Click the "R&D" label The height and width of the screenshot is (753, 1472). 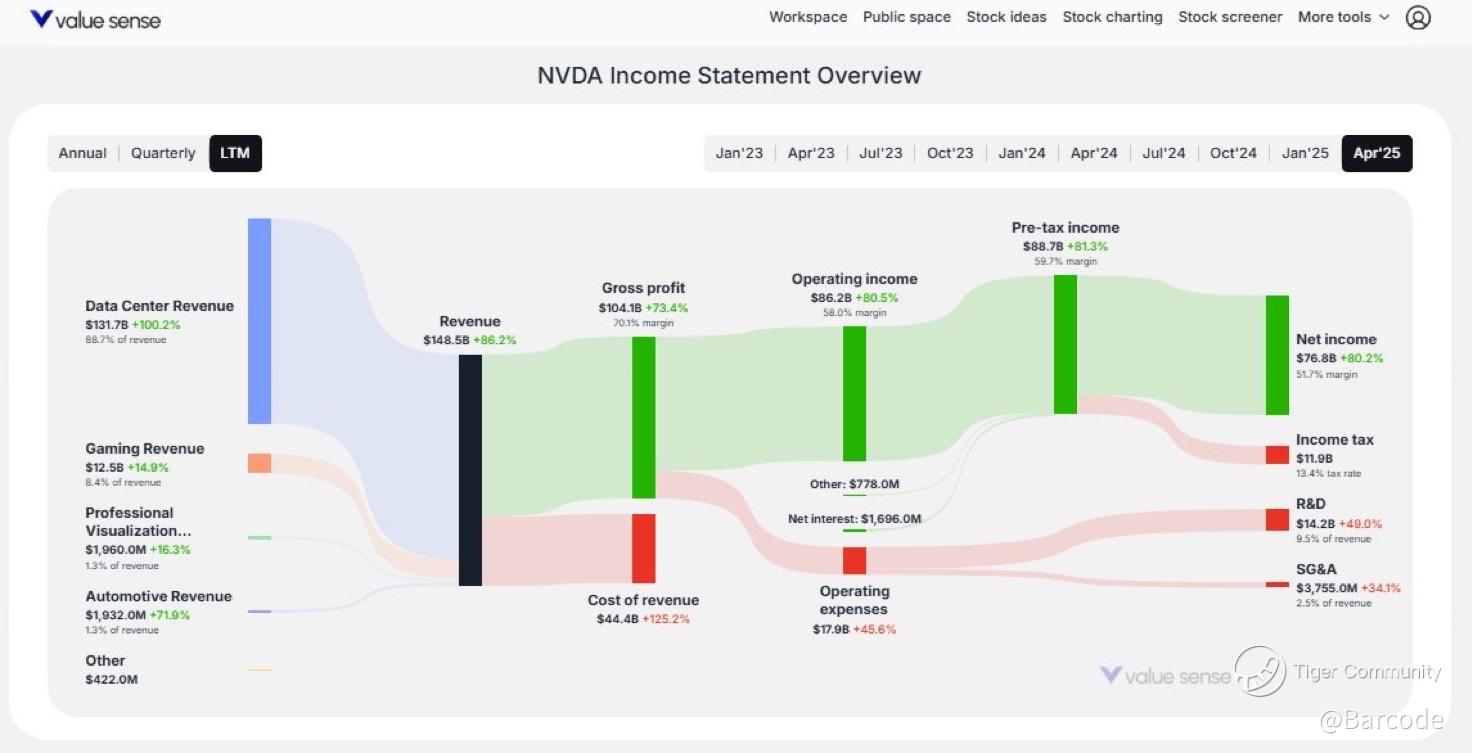[x=1310, y=504]
